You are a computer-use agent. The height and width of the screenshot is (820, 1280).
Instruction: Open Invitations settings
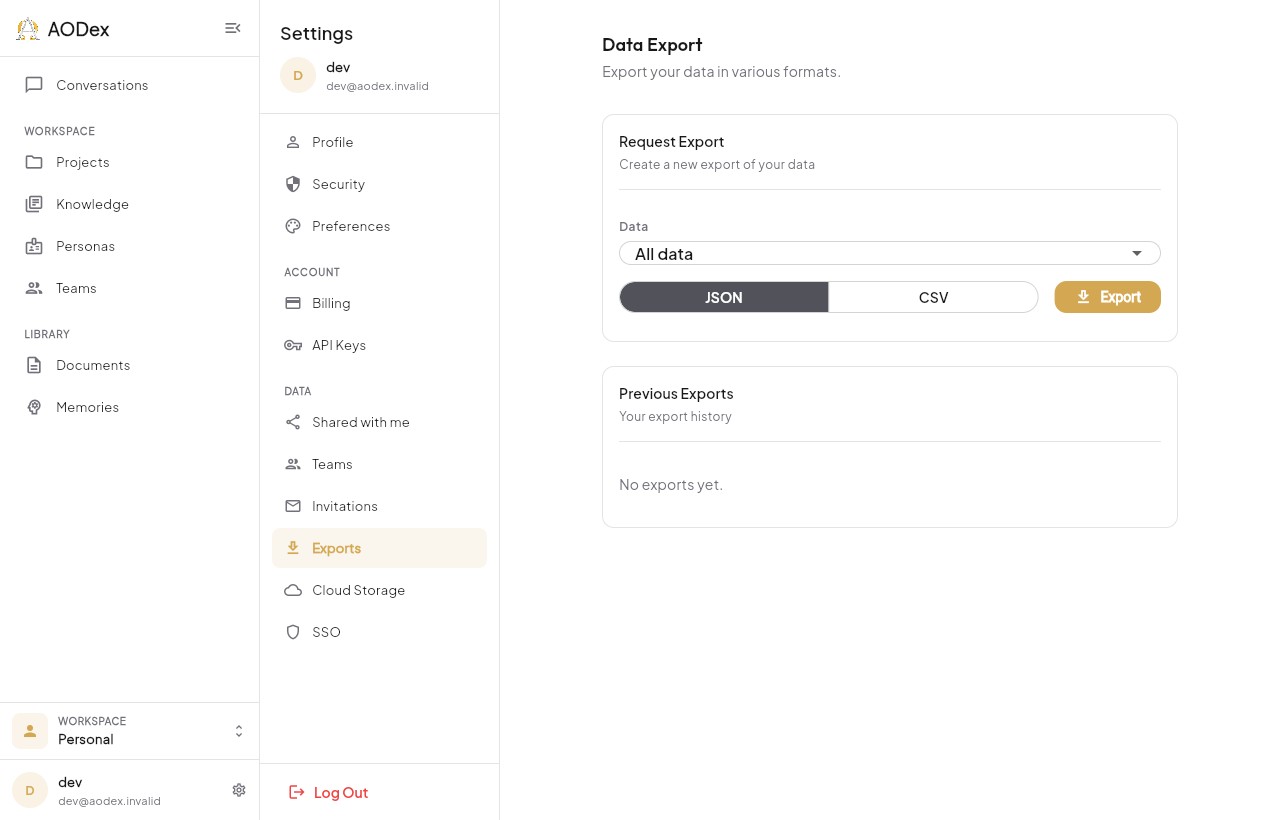(x=379, y=506)
